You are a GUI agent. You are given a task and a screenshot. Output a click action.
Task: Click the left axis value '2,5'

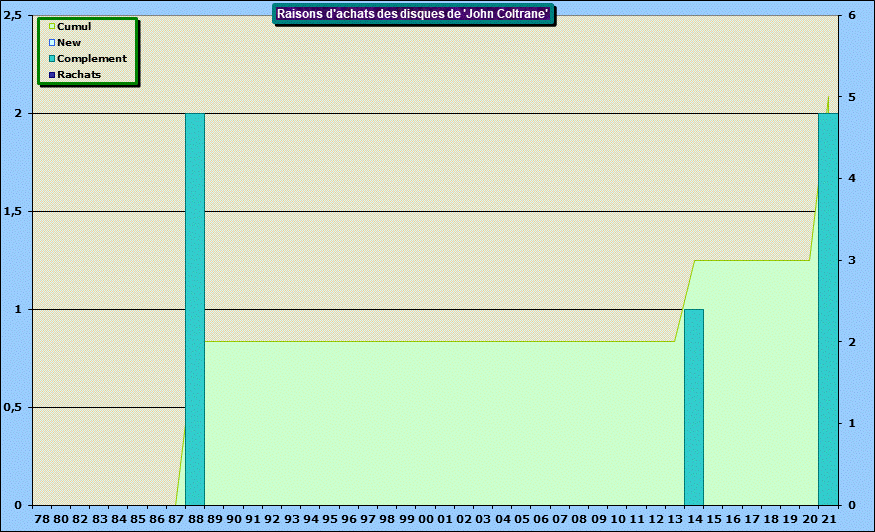[x=13, y=16]
